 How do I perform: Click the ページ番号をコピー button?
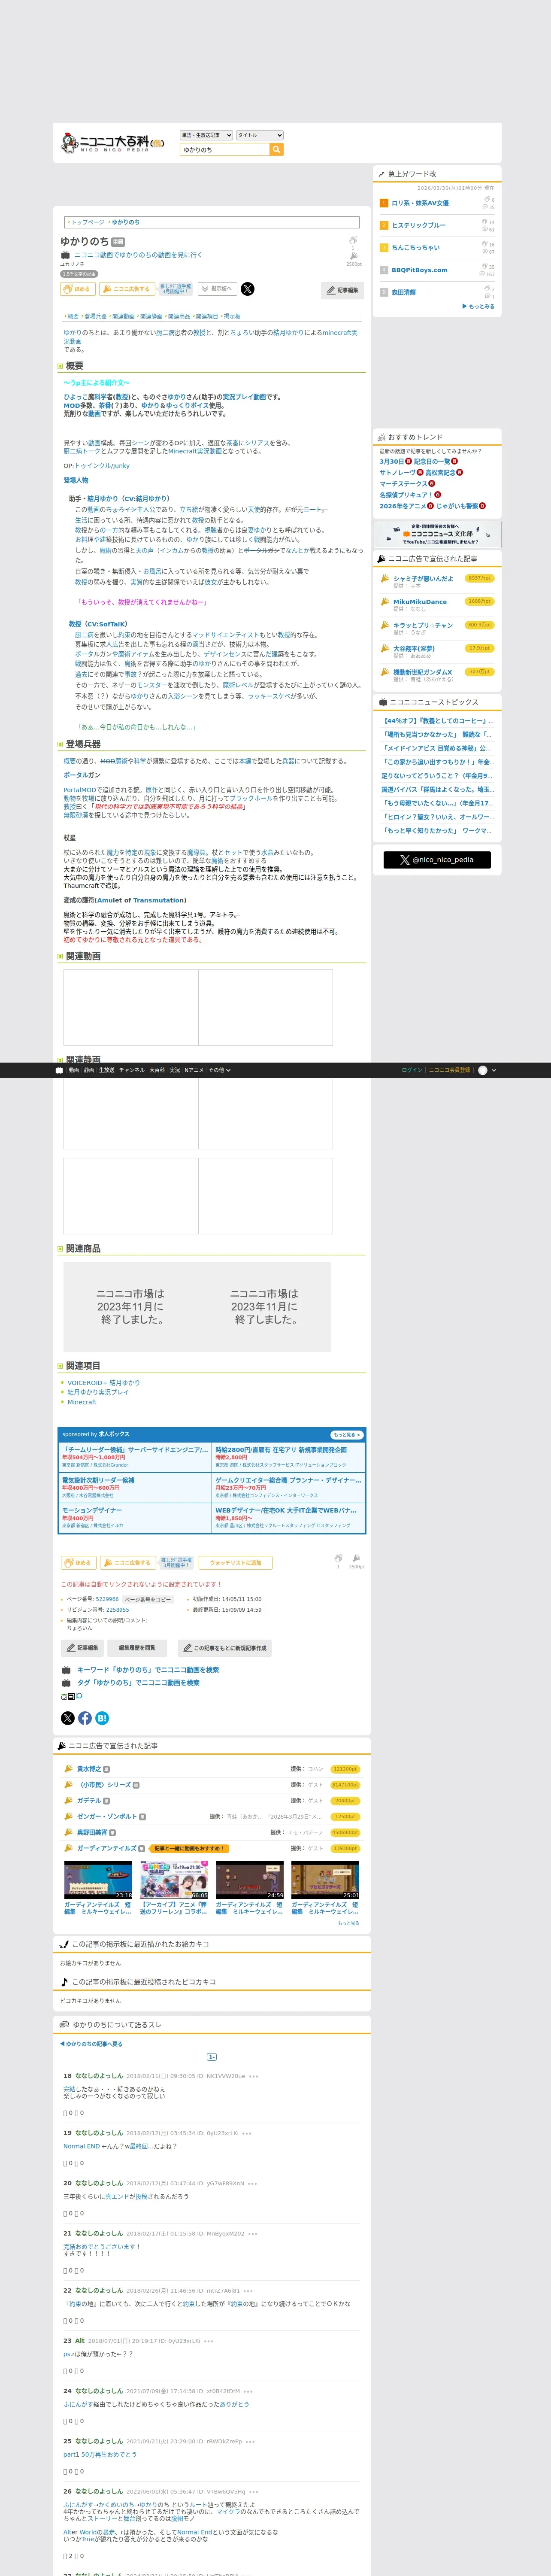(148, 1600)
